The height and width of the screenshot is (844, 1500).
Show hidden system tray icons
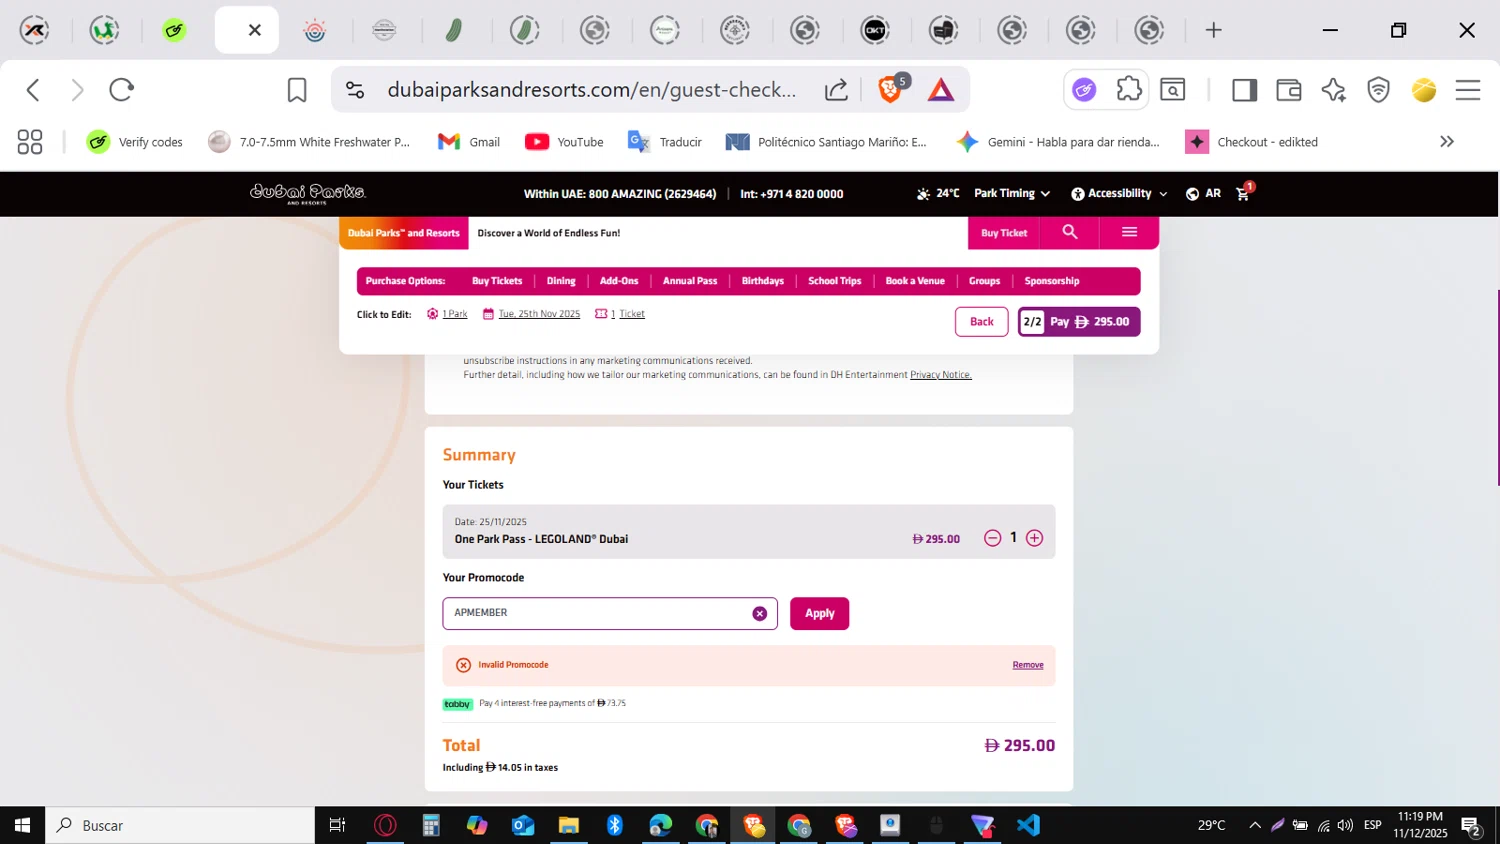(x=1255, y=825)
